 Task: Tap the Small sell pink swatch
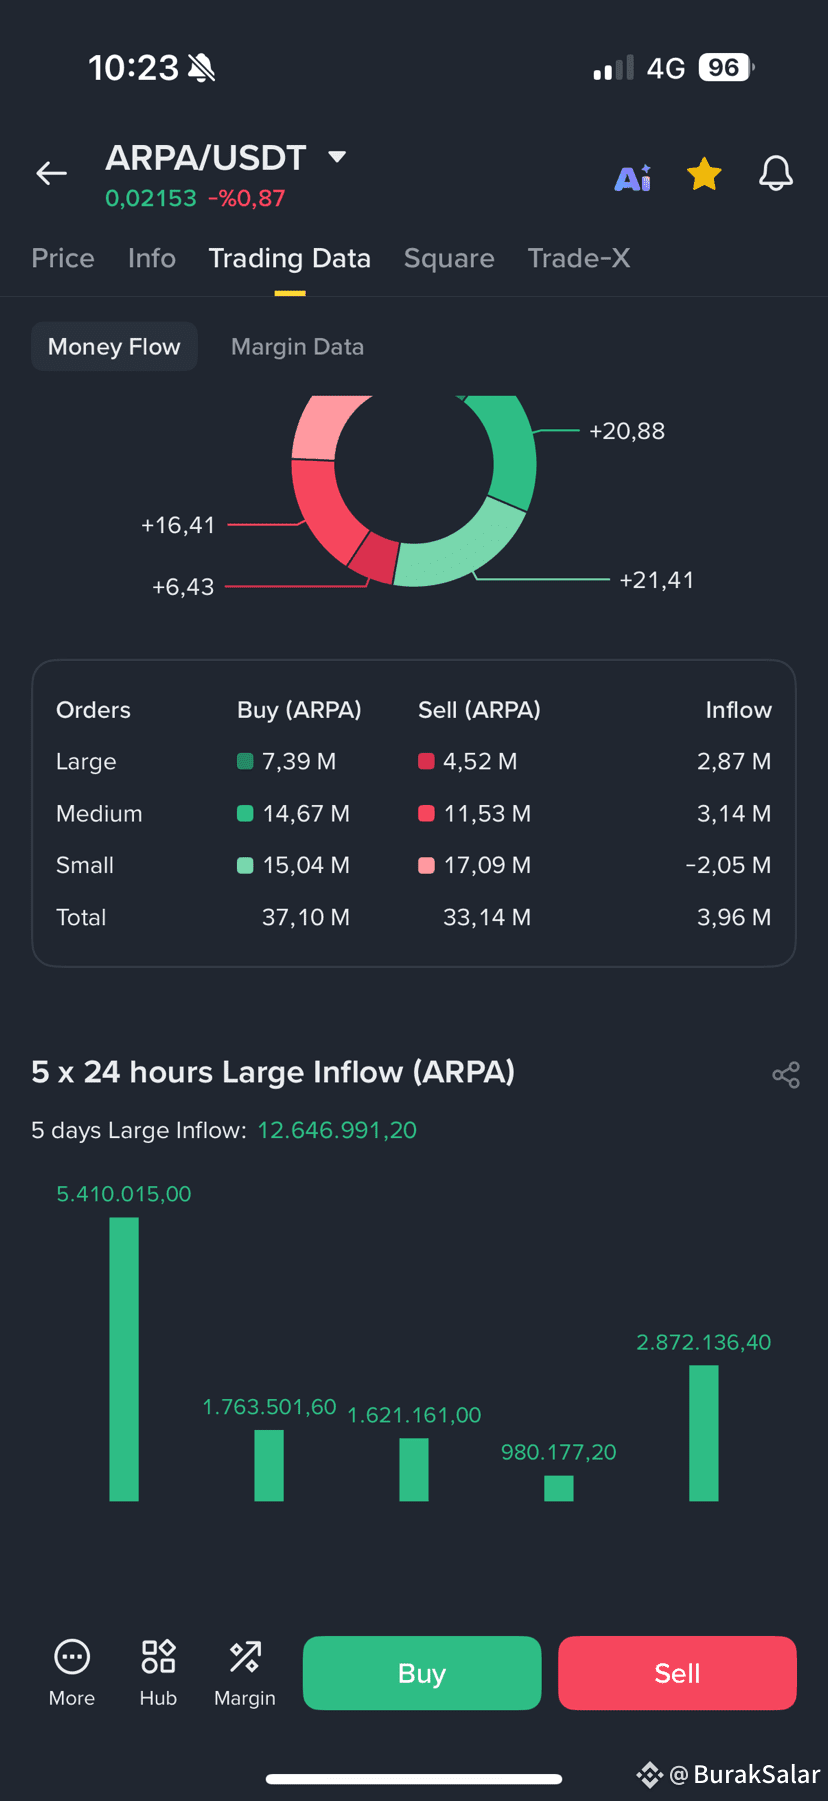click(x=426, y=865)
